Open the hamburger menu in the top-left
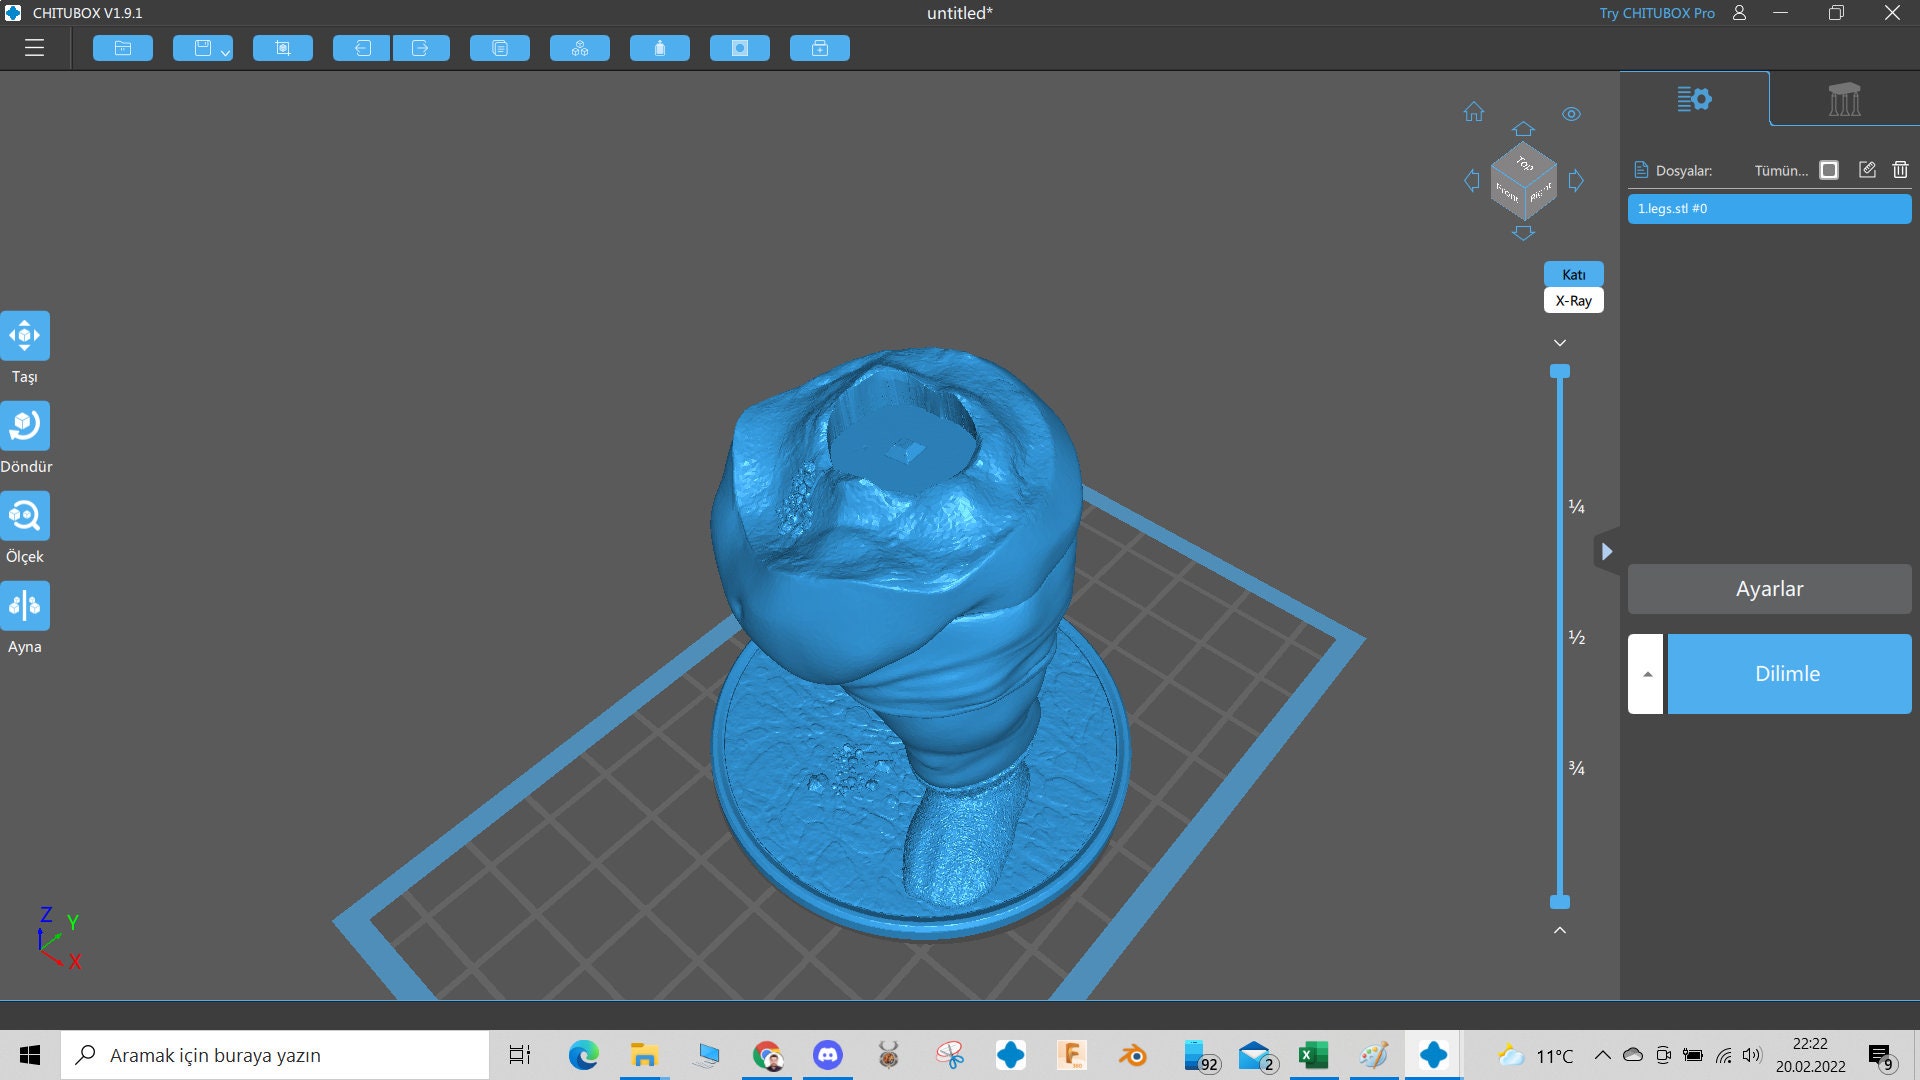The image size is (1920, 1080). [34, 47]
